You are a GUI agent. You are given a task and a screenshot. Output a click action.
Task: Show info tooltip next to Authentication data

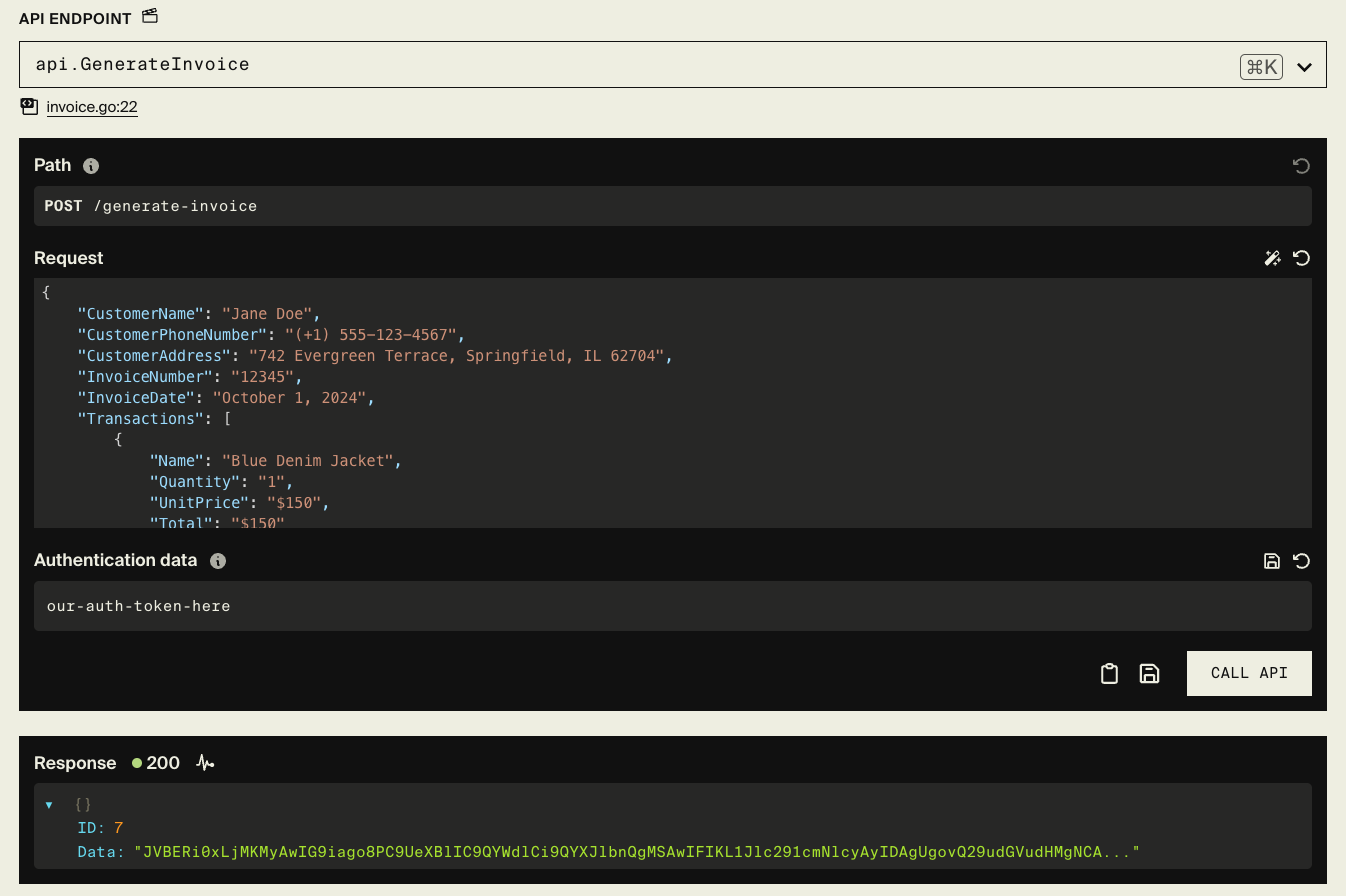[218, 561]
